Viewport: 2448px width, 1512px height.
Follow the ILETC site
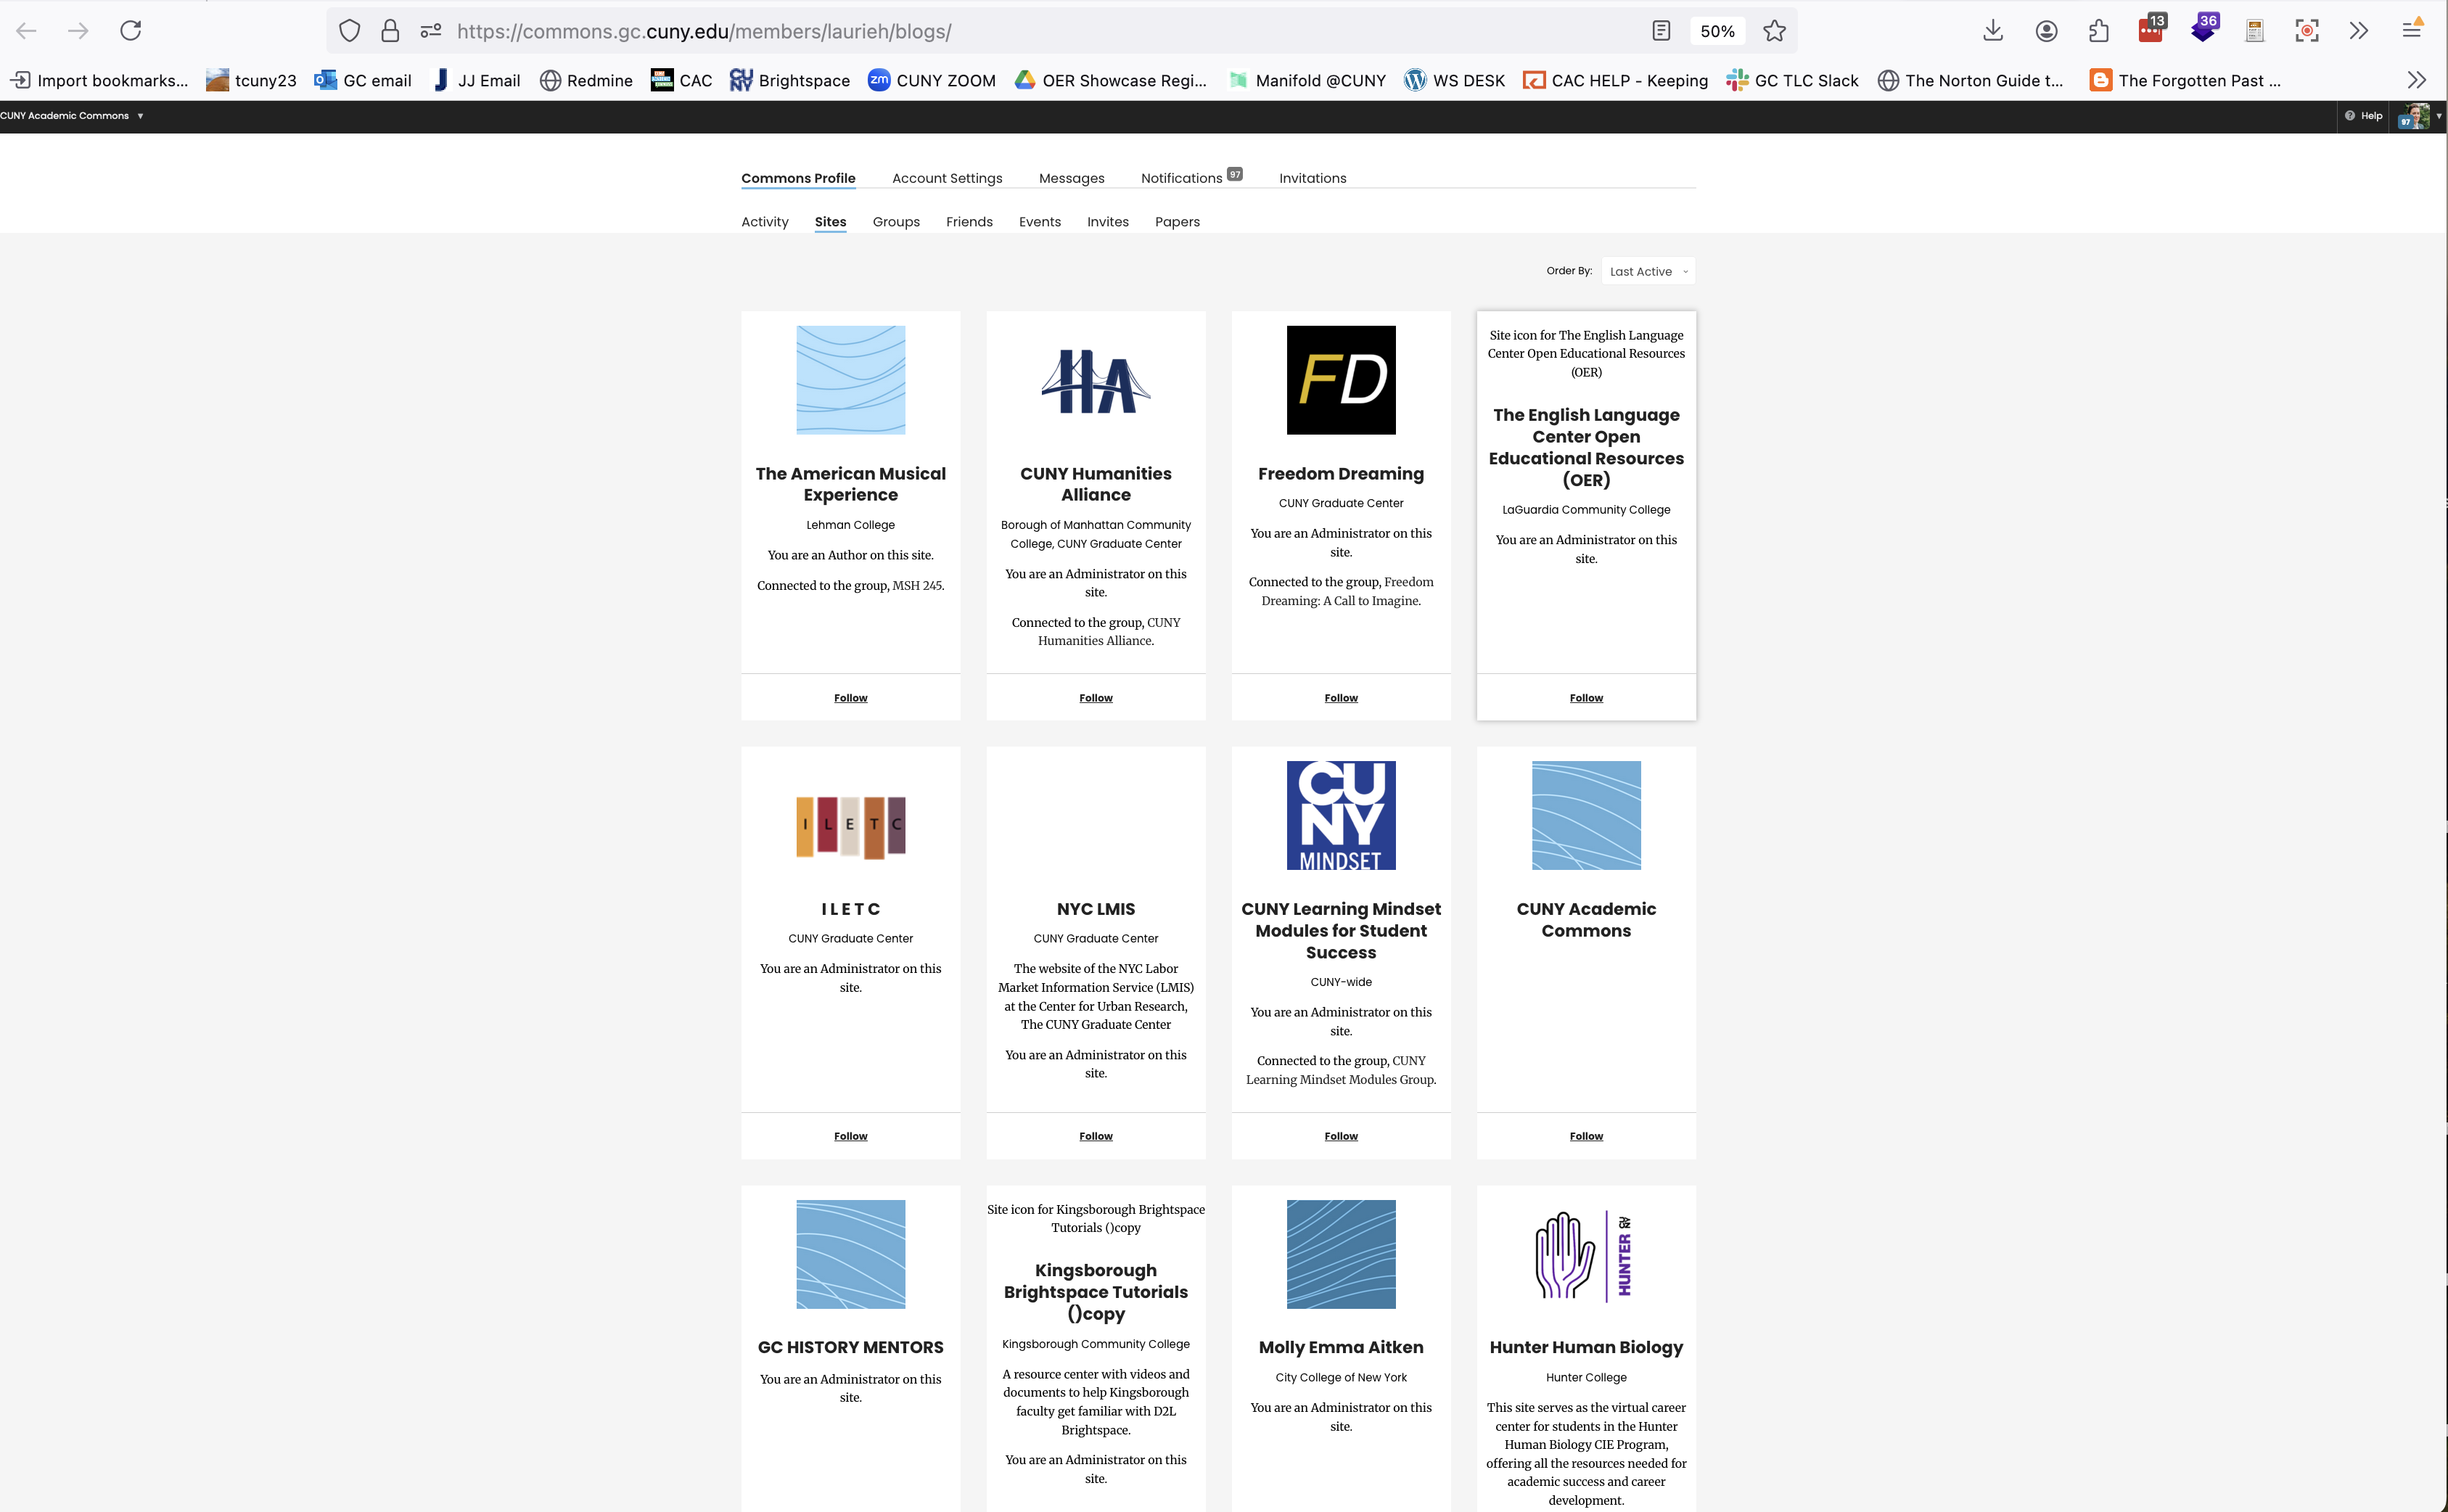click(x=850, y=1136)
